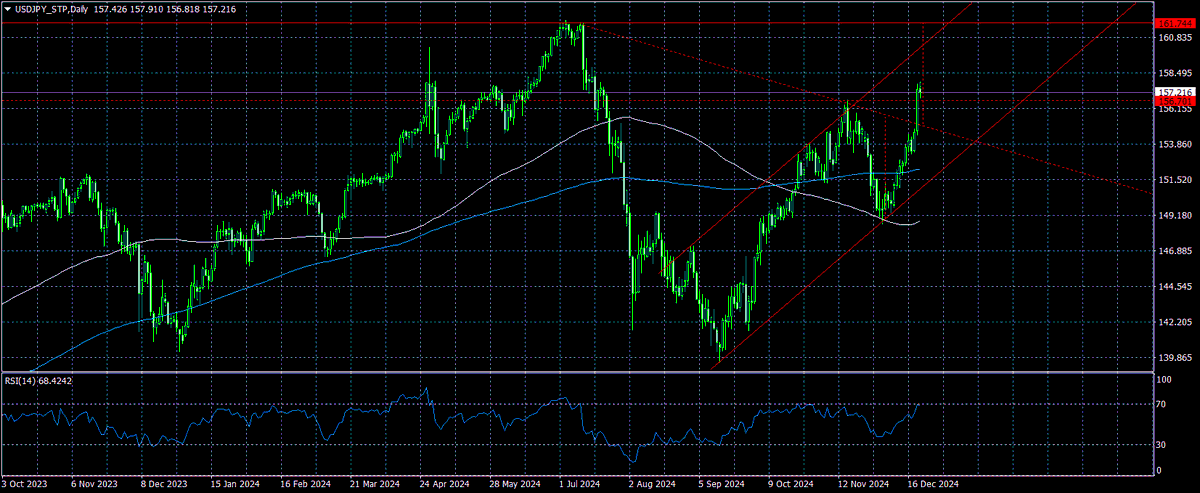Click the 2 Aug 2024 date label

pyautogui.click(x=651, y=484)
